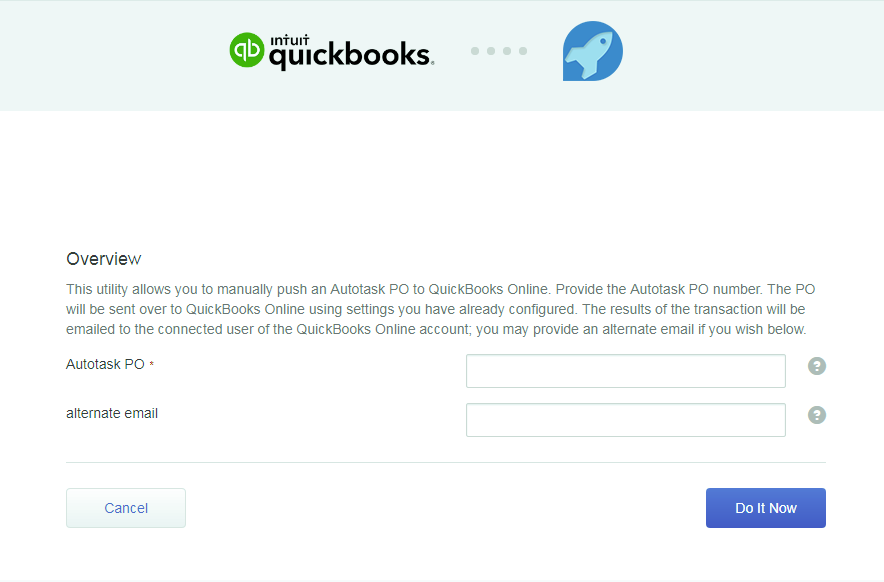This screenshot has height=582, width=884.
Task: Open help for the alternate email field
Action: [x=816, y=415]
